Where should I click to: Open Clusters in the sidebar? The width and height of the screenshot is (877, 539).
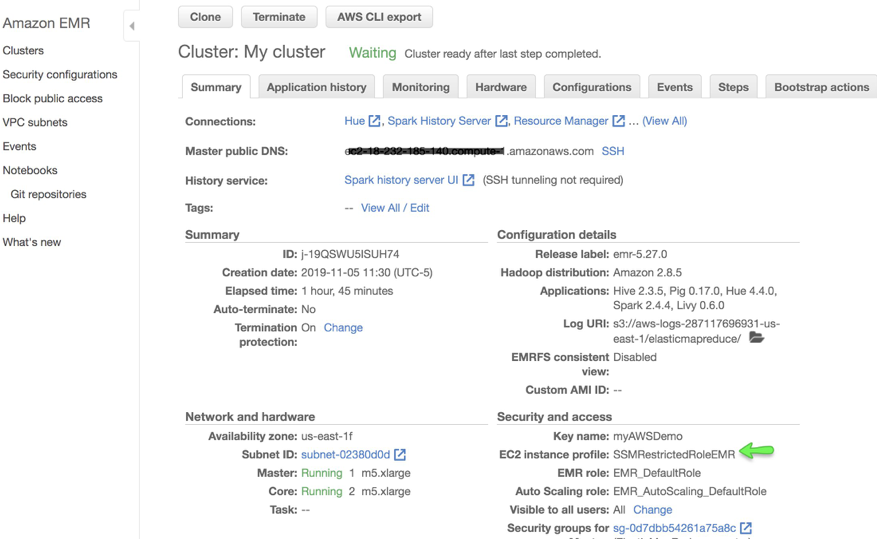(23, 50)
